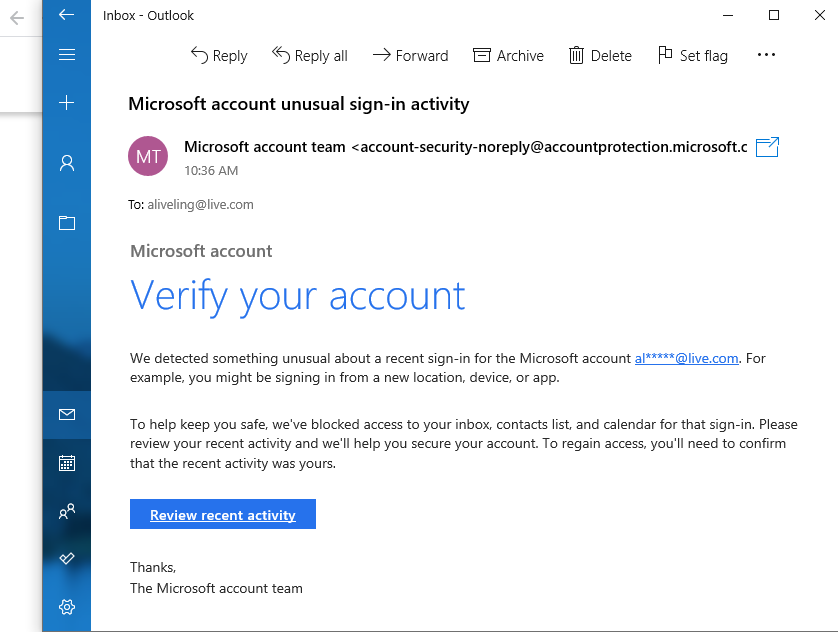The width and height of the screenshot is (838, 632).
Task: Switch to Mail envelope icon
Action: (x=67, y=414)
